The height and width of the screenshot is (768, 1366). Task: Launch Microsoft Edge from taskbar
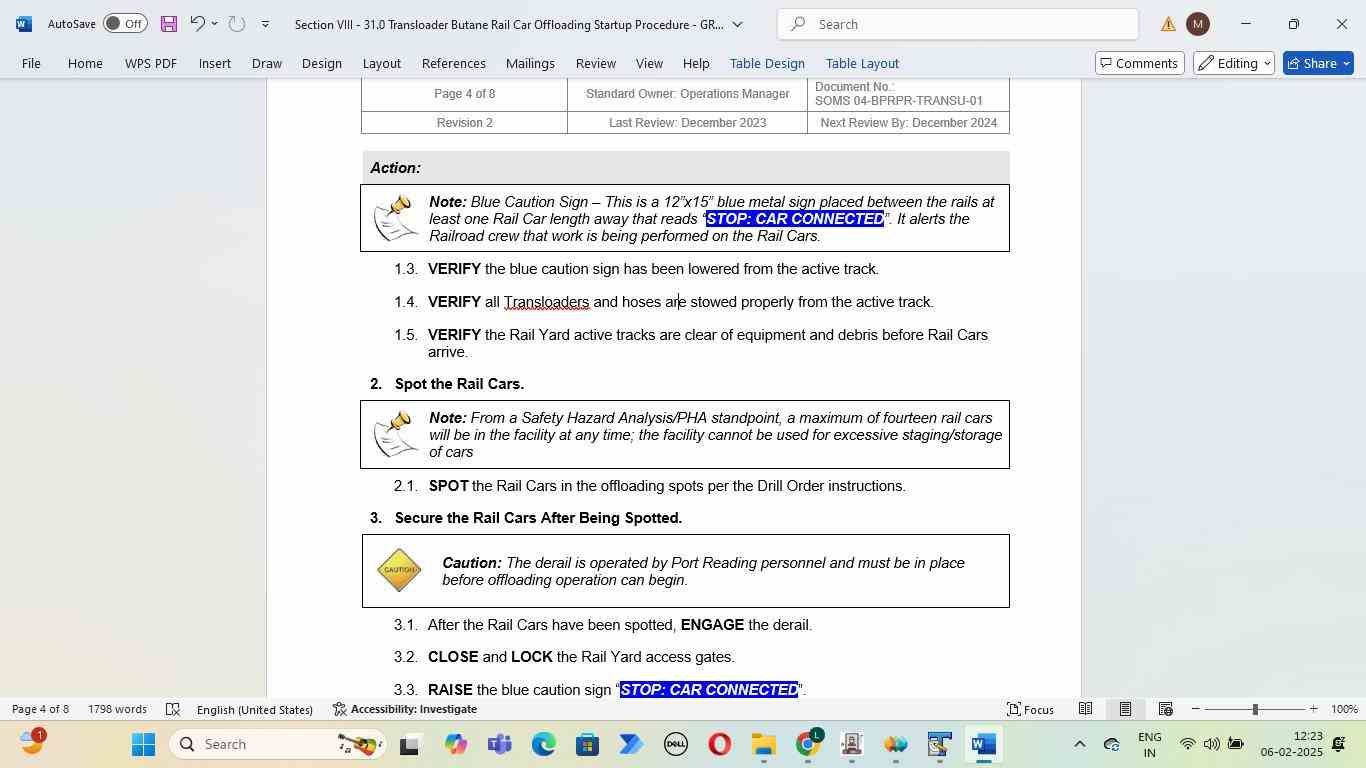[x=543, y=744]
